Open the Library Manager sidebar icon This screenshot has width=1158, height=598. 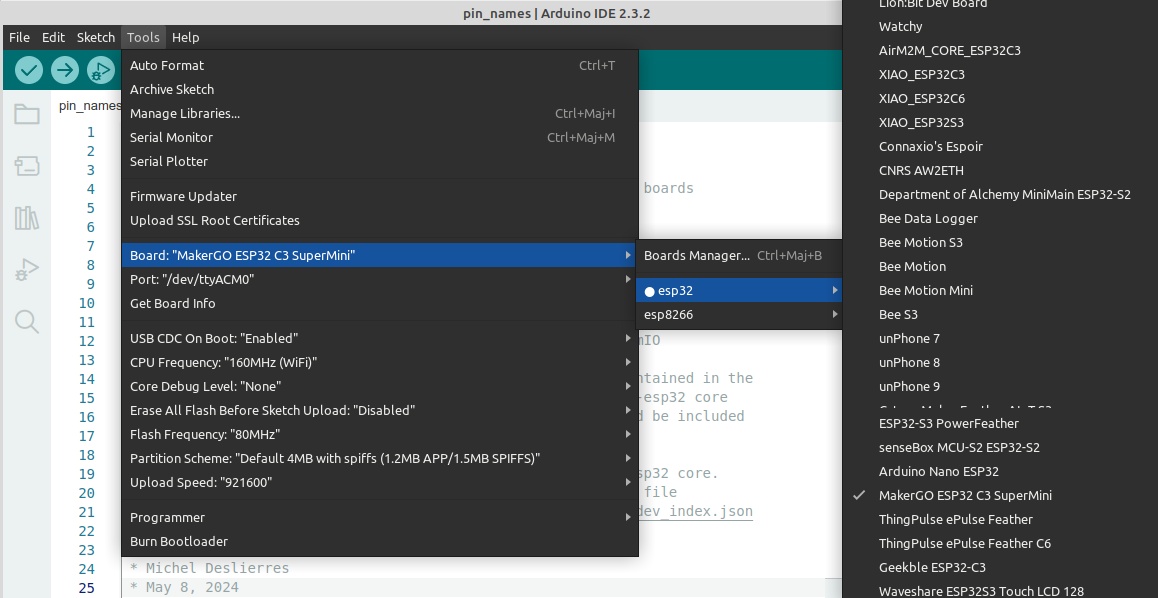click(x=27, y=218)
